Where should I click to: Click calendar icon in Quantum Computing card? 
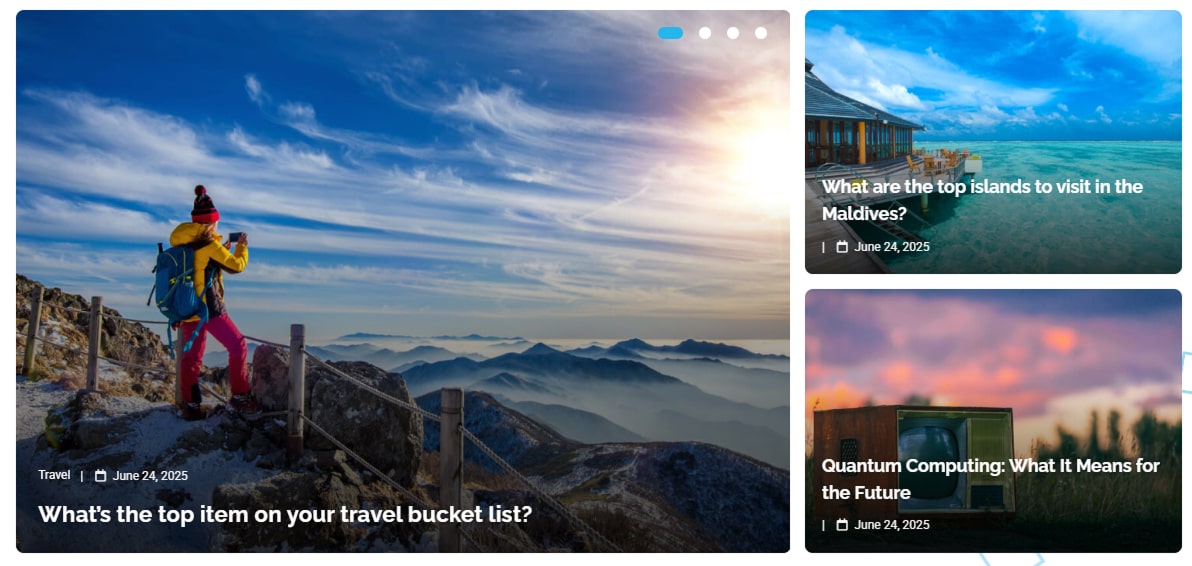click(x=842, y=524)
